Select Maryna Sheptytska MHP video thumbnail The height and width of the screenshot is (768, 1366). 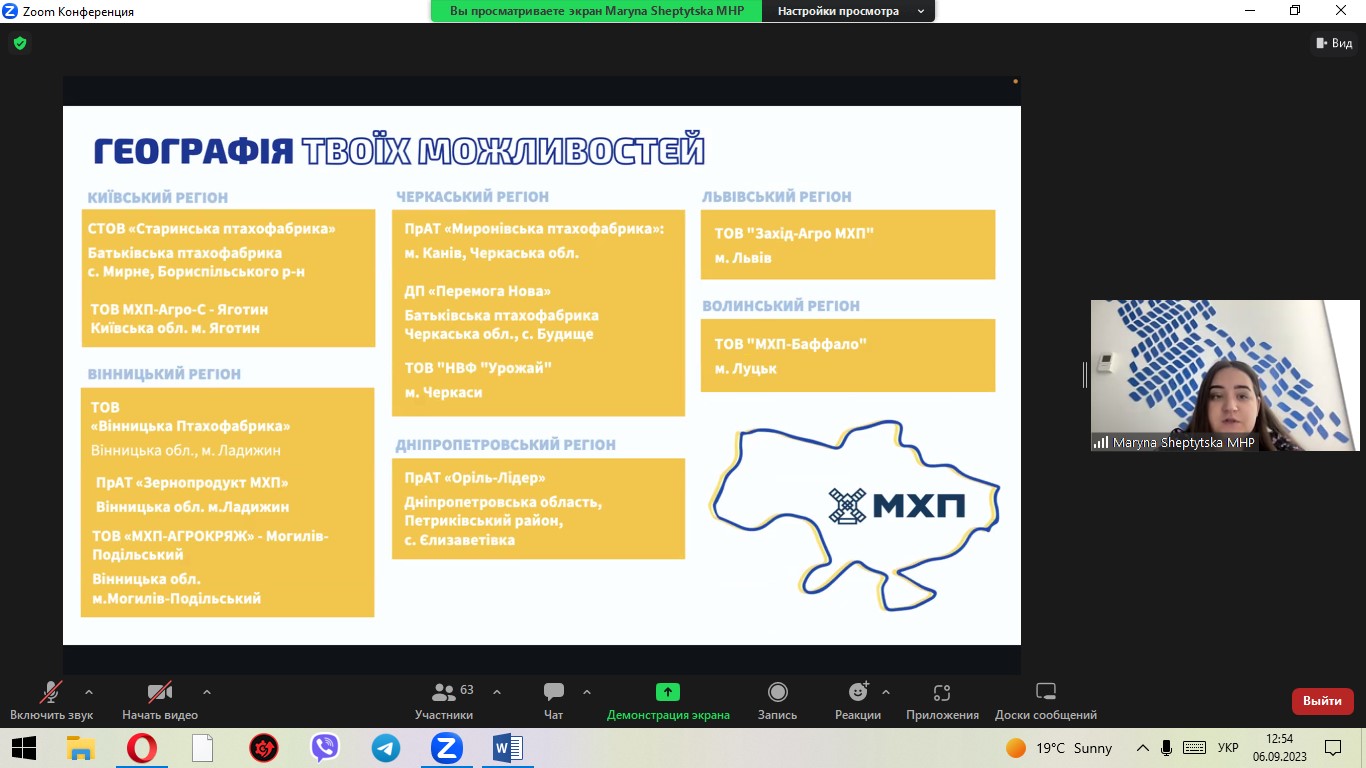pyautogui.click(x=1225, y=375)
